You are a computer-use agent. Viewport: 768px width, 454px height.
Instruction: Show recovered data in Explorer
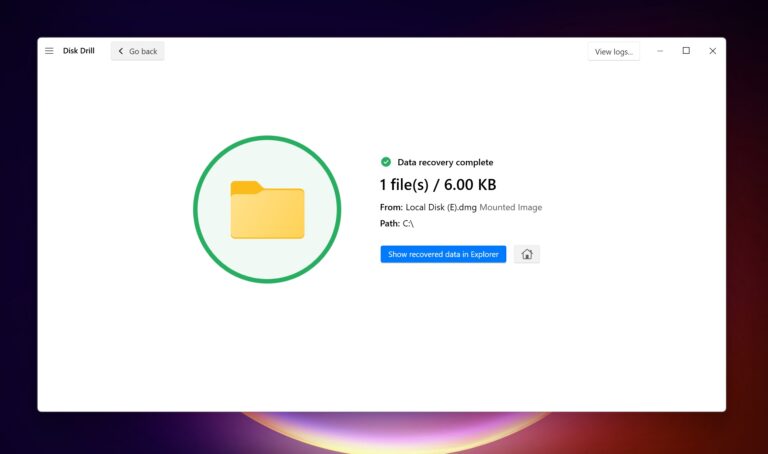[443, 254]
